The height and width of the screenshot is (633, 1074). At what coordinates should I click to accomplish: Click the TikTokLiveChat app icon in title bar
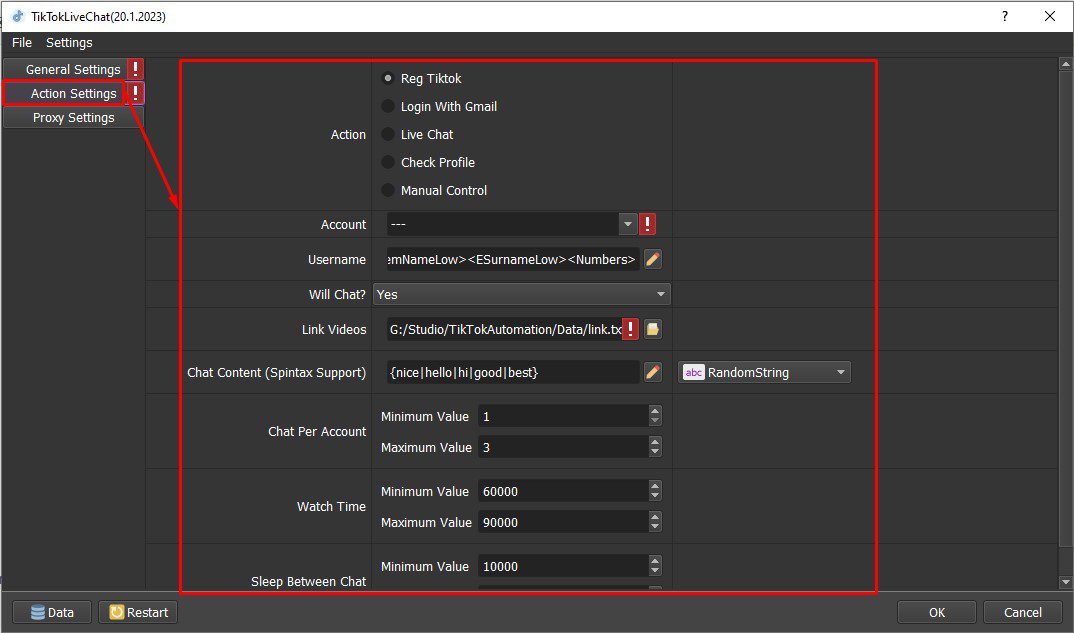[18, 16]
